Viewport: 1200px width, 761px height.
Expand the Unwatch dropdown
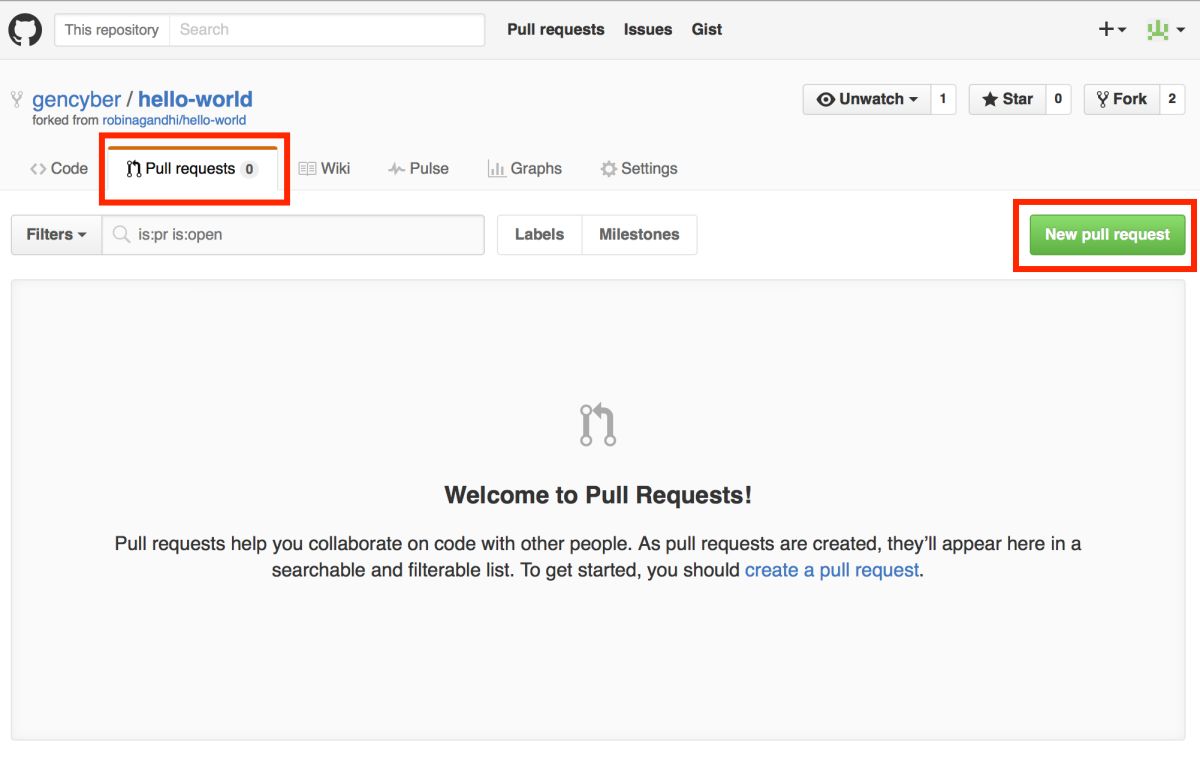tap(867, 99)
